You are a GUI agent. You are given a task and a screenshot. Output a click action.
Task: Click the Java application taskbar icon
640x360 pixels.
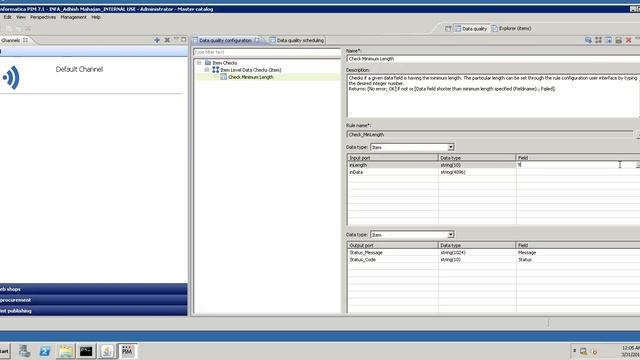(107, 351)
